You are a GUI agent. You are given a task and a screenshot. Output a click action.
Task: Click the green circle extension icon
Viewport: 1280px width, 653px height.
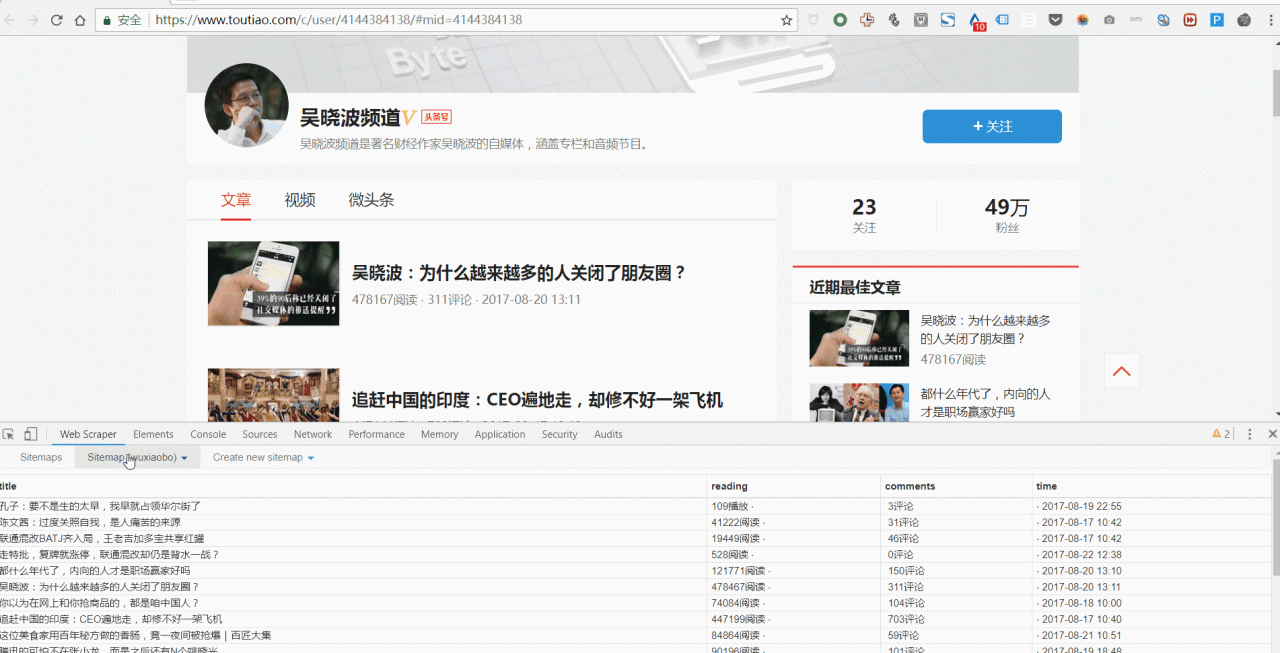840,20
